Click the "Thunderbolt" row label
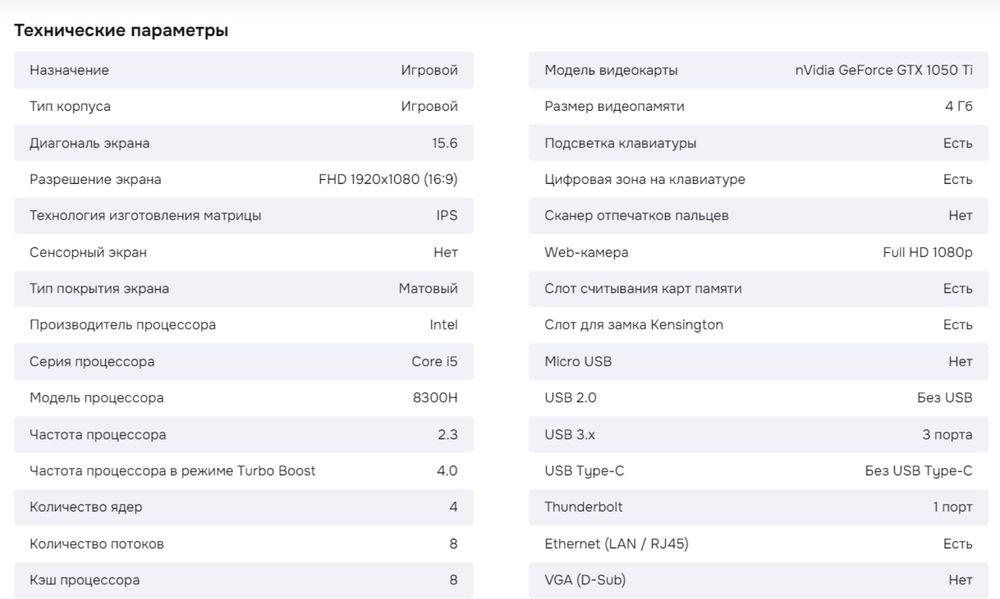The image size is (1000, 599). [583, 507]
